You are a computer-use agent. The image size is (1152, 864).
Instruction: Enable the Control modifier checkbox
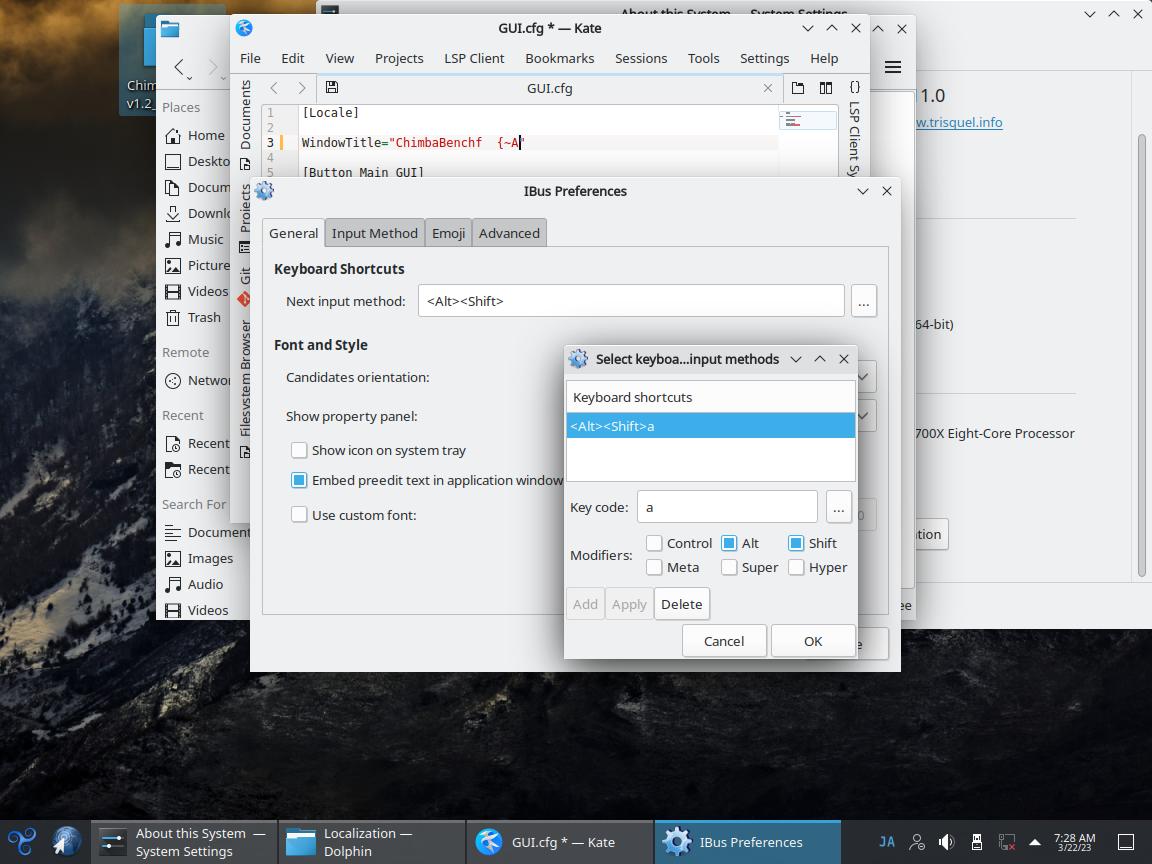pyautogui.click(x=655, y=543)
